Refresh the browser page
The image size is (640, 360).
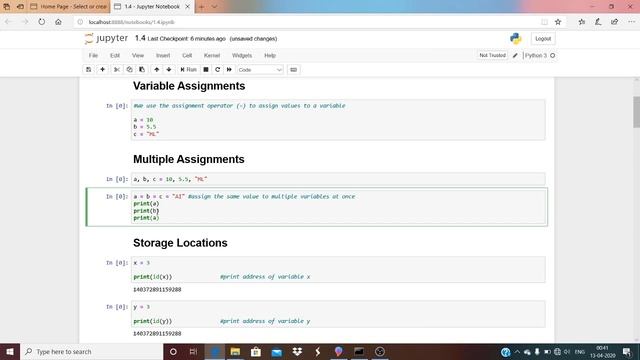pyautogui.click(x=42, y=22)
